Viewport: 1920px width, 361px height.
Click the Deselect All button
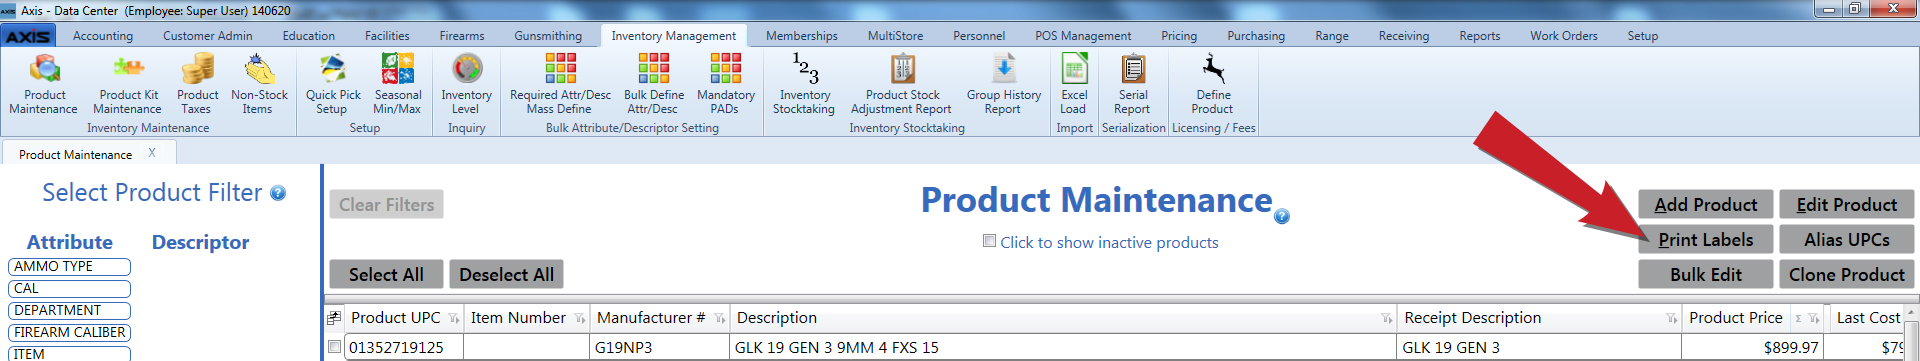tap(506, 274)
